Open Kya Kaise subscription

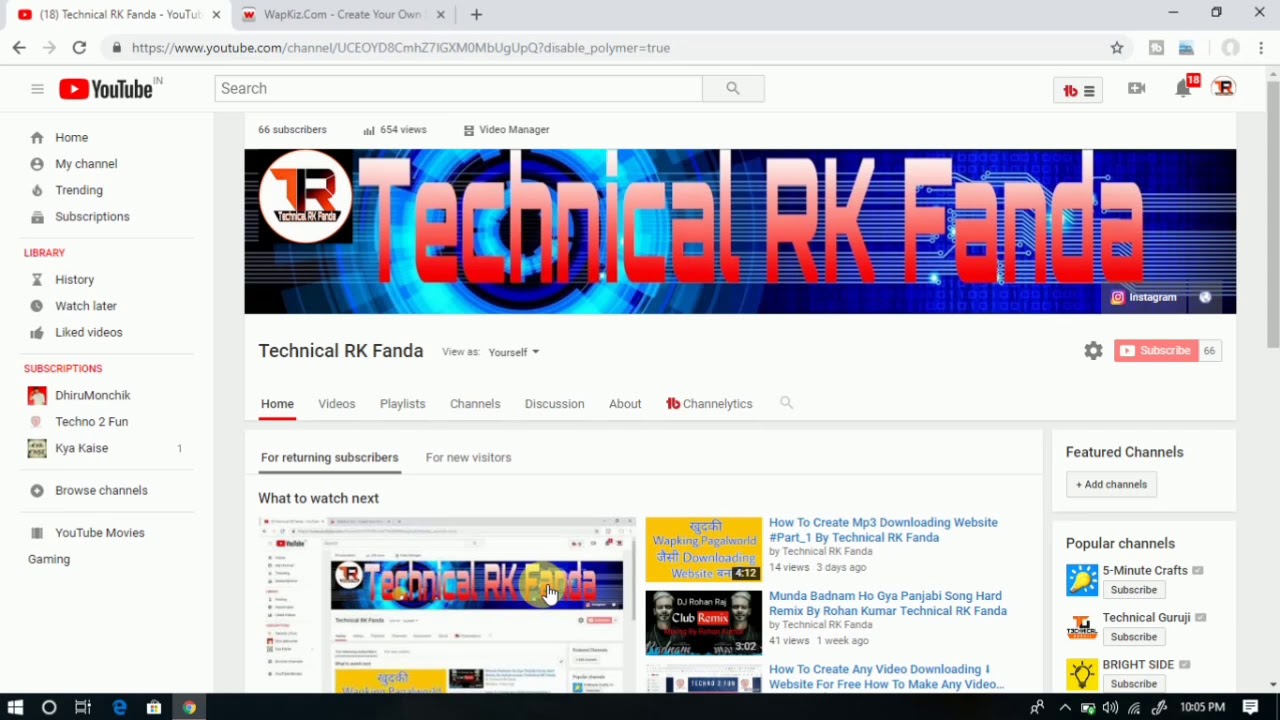(x=82, y=448)
